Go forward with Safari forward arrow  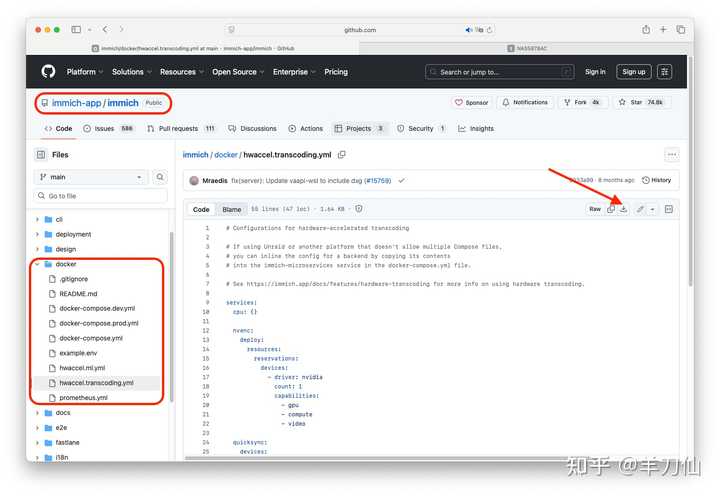click(121, 29)
